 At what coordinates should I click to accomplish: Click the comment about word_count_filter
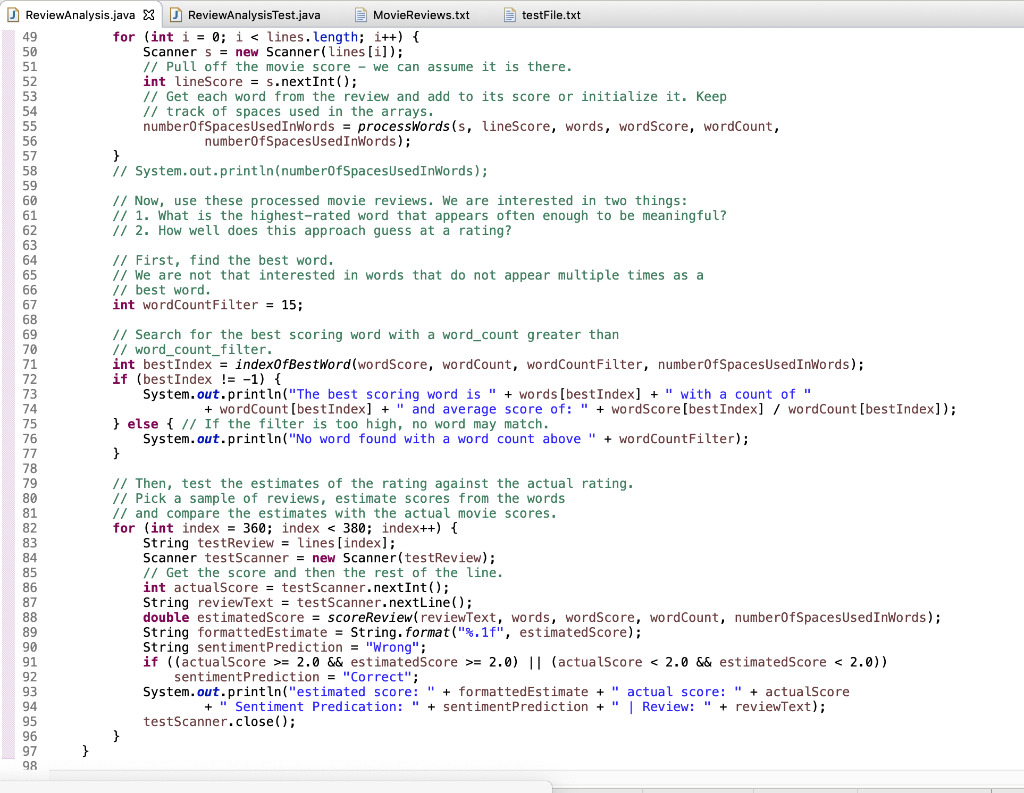pyautogui.click(x=191, y=349)
